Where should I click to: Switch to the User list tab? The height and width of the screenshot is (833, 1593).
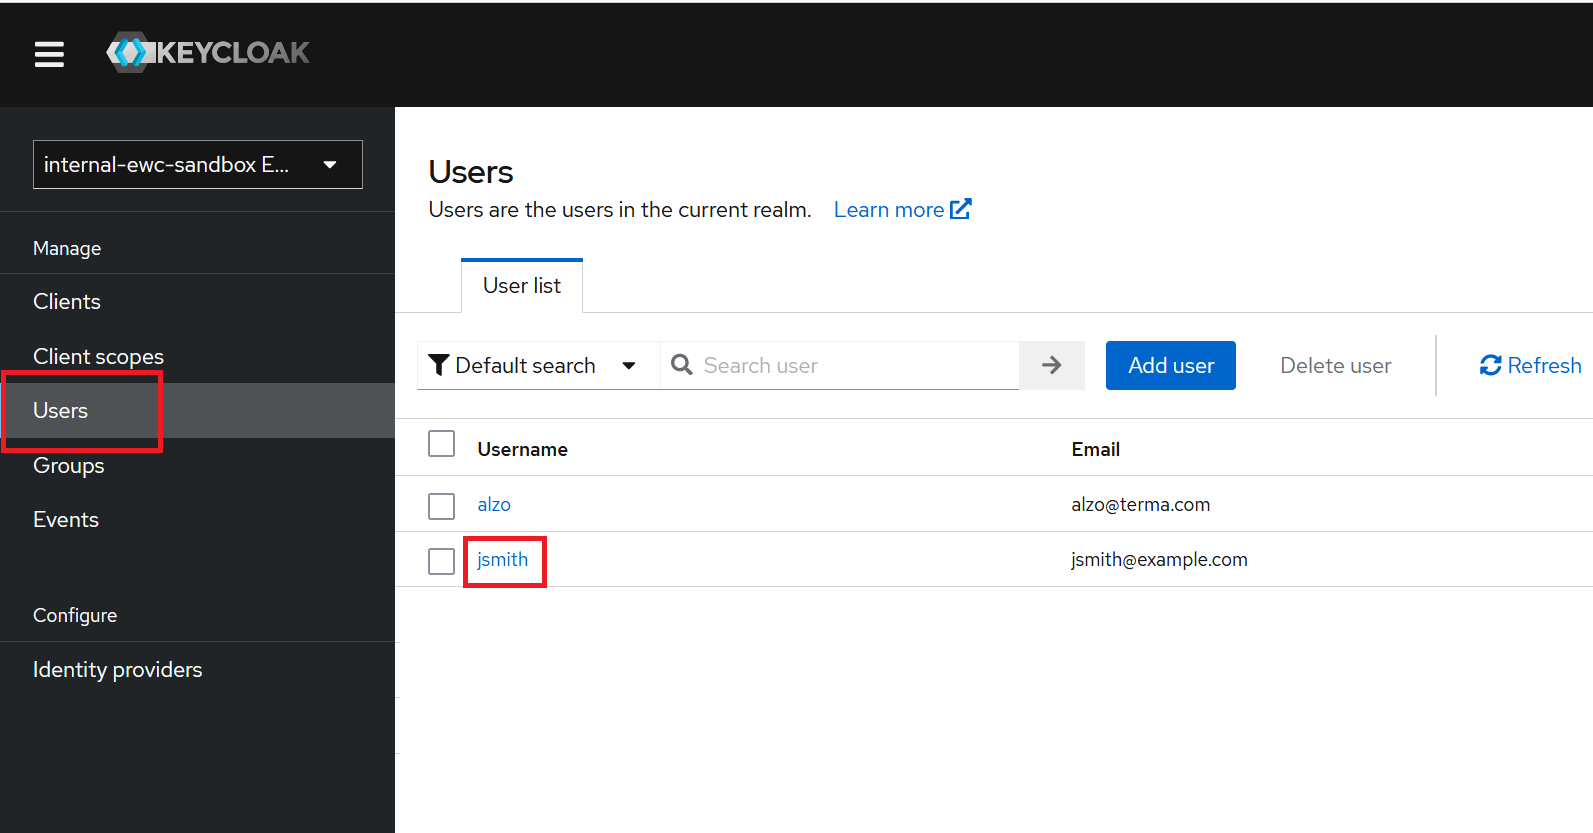[x=522, y=286]
